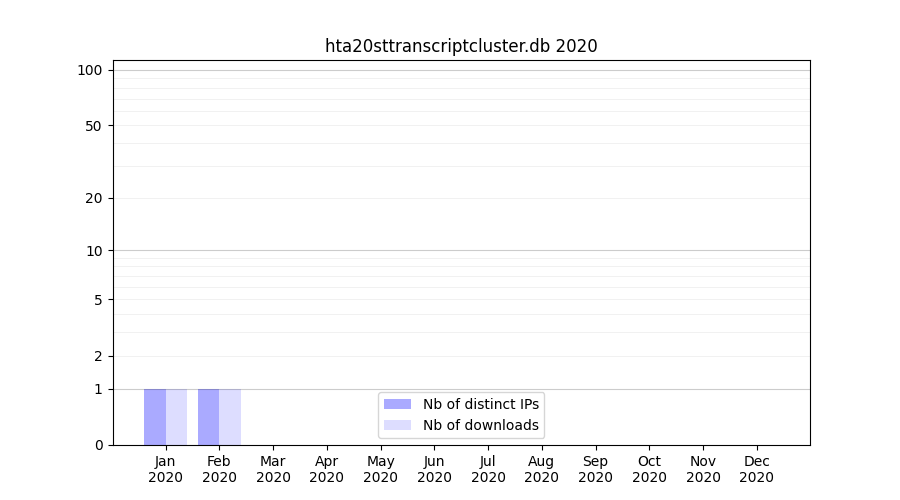Click the 100 y-axis tick label
The width and height of the screenshot is (900, 500).
(x=90, y=70)
